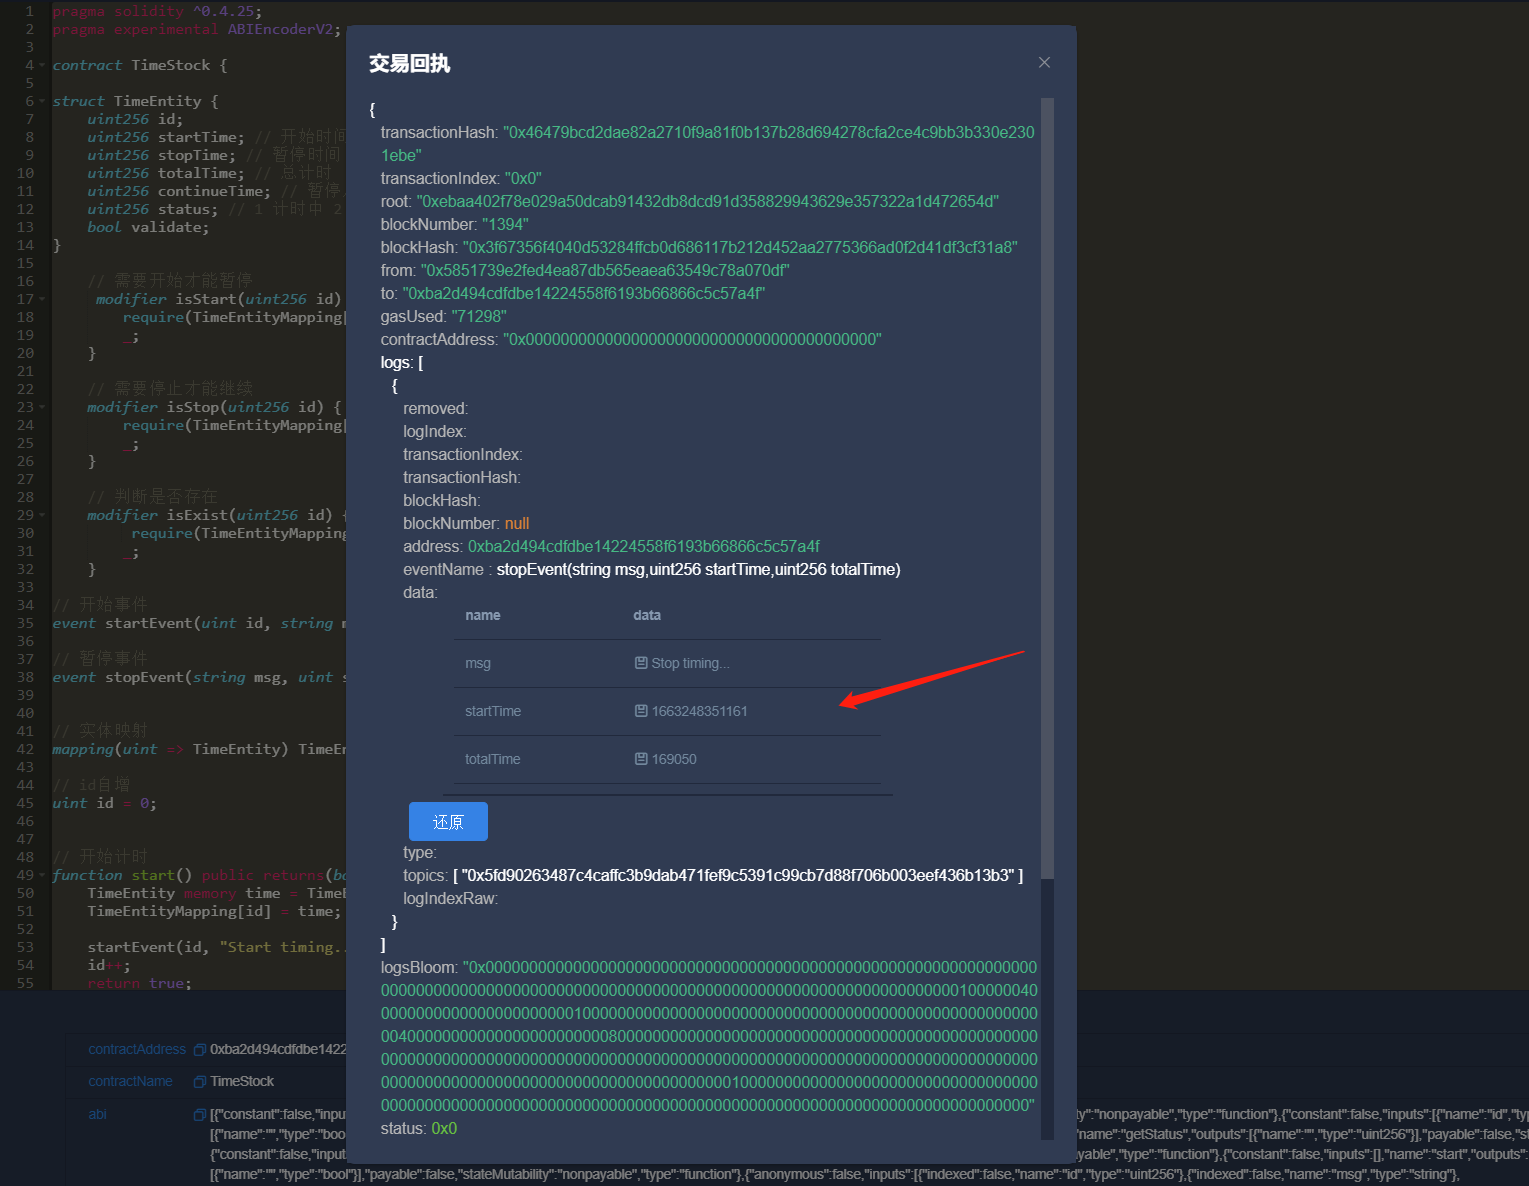The height and width of the screenshot is (1186, 1529).
Task: Collapse the TimeEntity struct code block
Action: pos(42,100)
